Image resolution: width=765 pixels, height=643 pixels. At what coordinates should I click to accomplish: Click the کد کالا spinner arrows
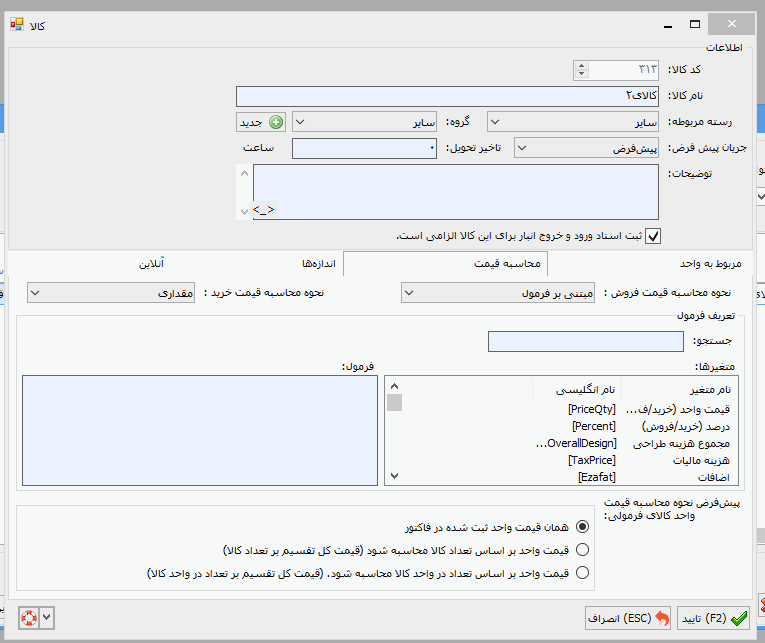click(581, 70)
